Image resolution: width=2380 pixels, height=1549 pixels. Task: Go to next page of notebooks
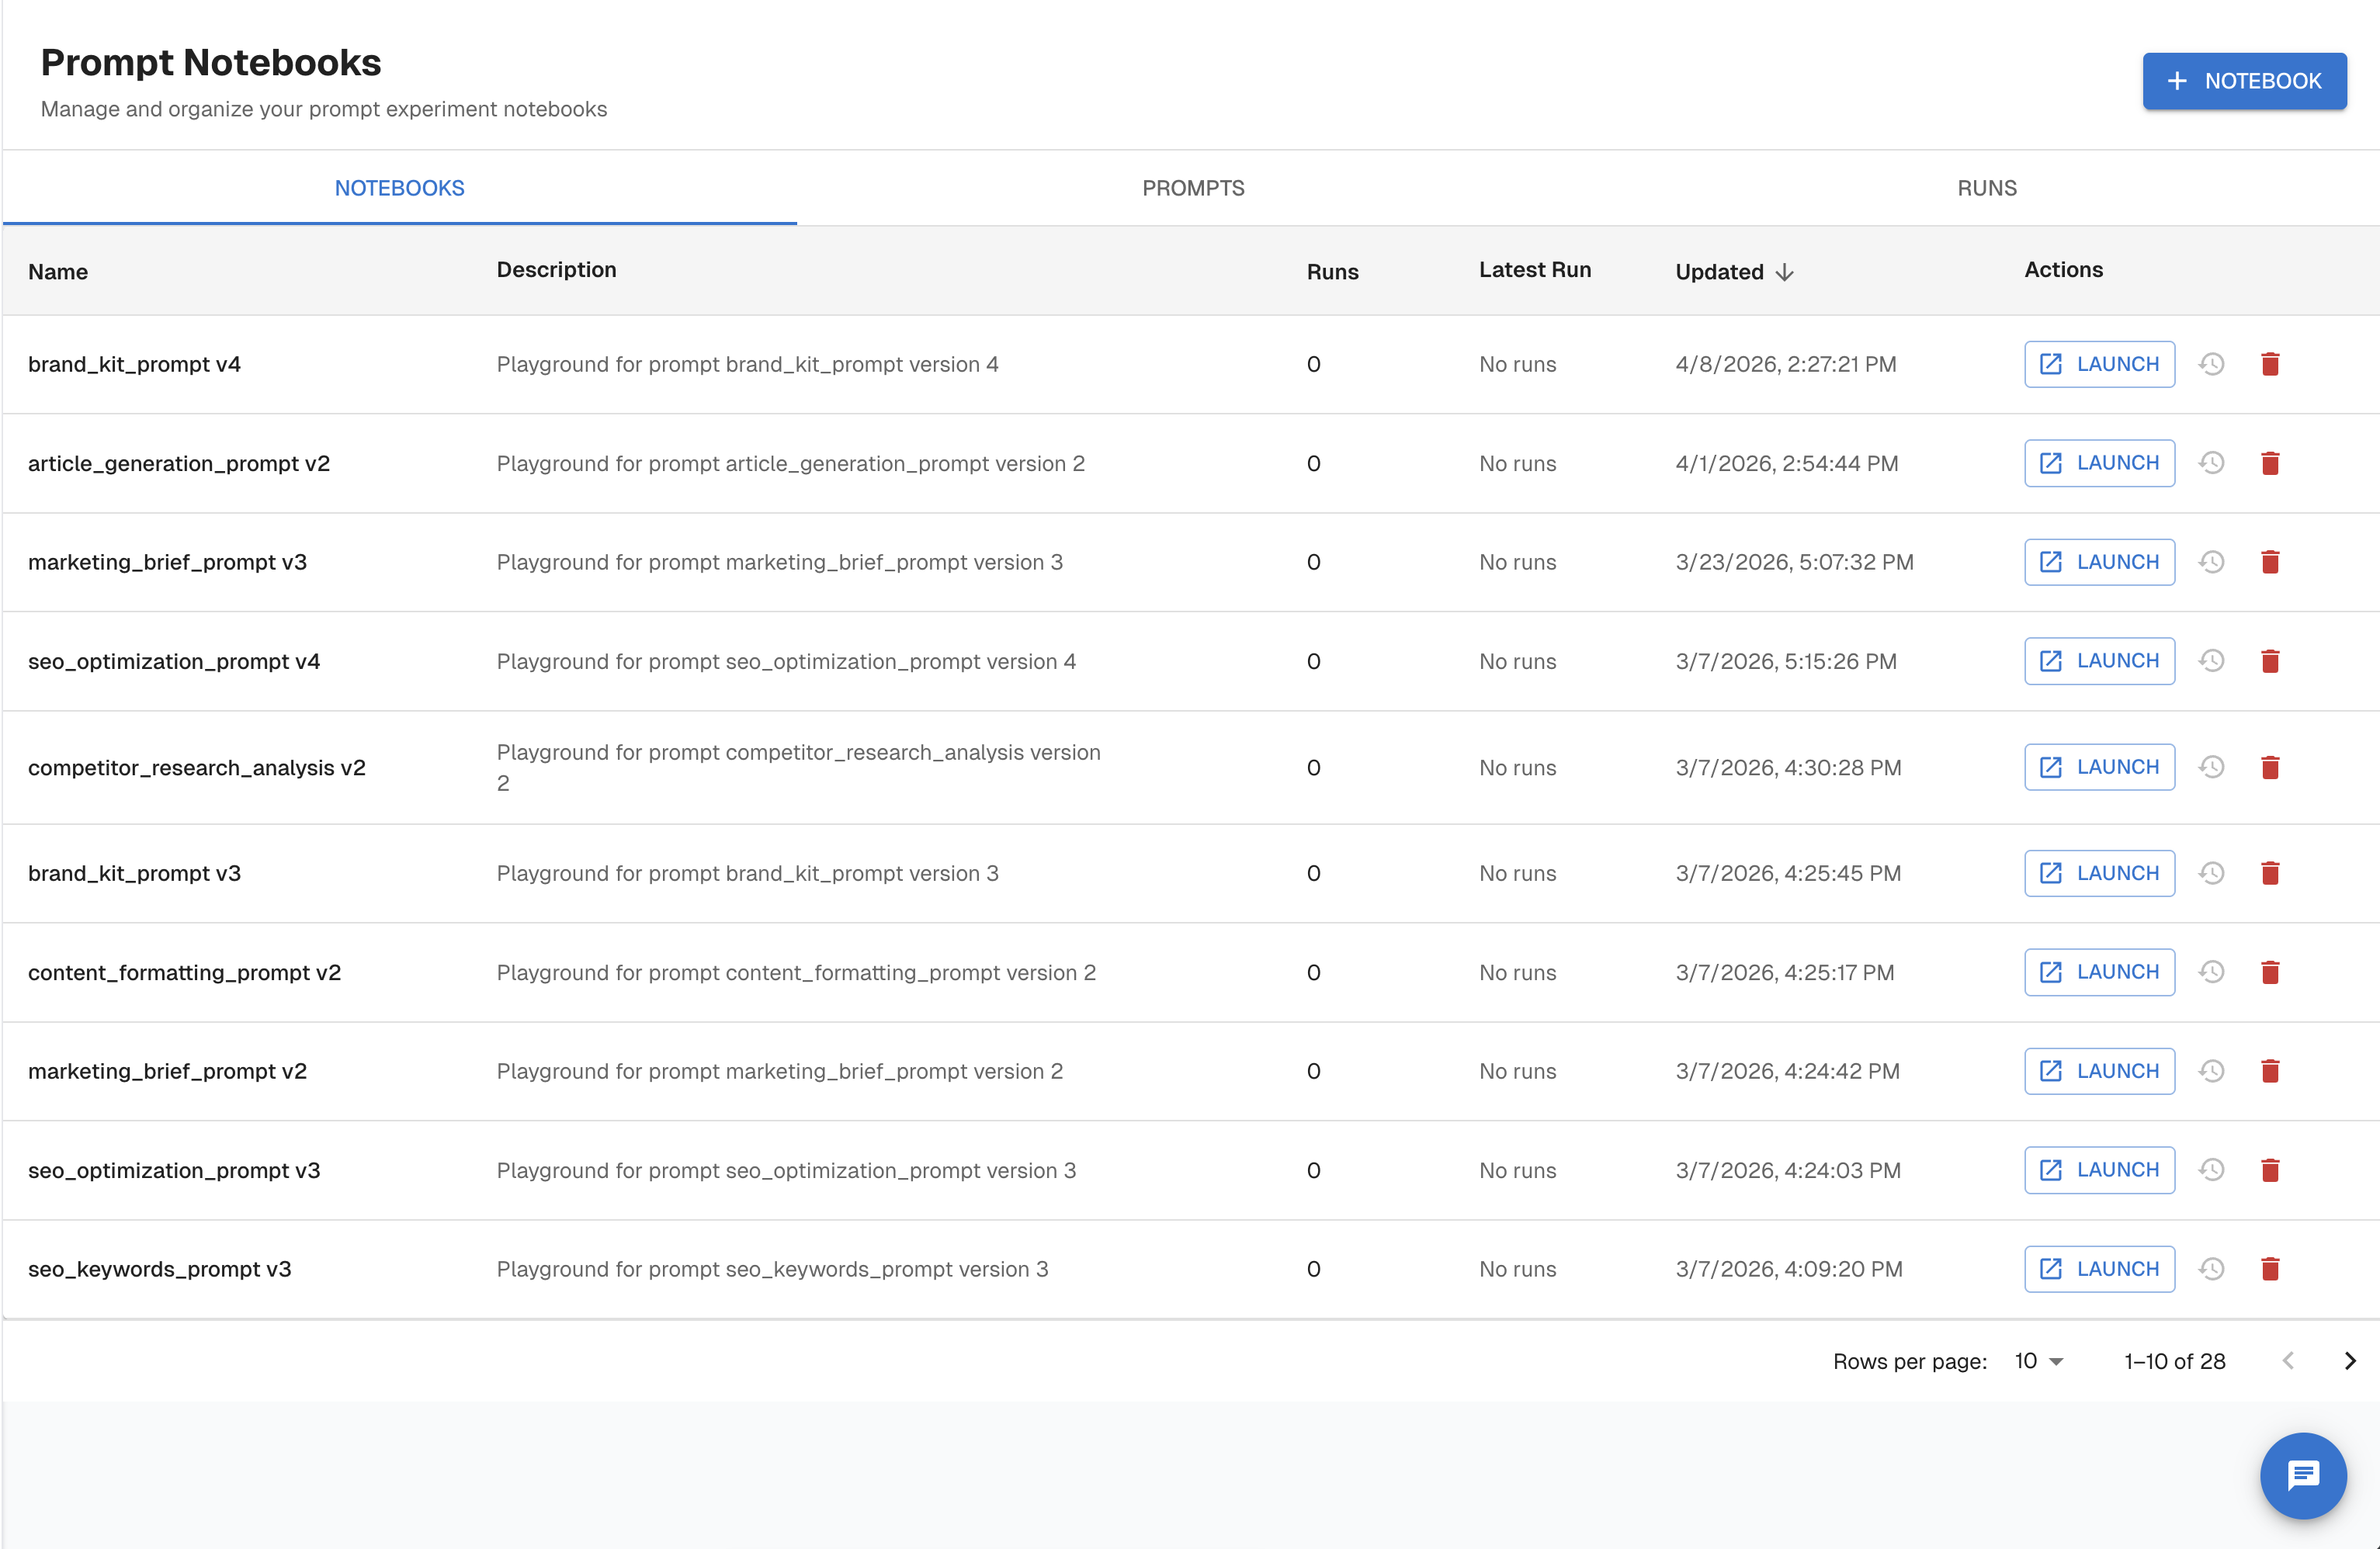coord(2350,1361)
